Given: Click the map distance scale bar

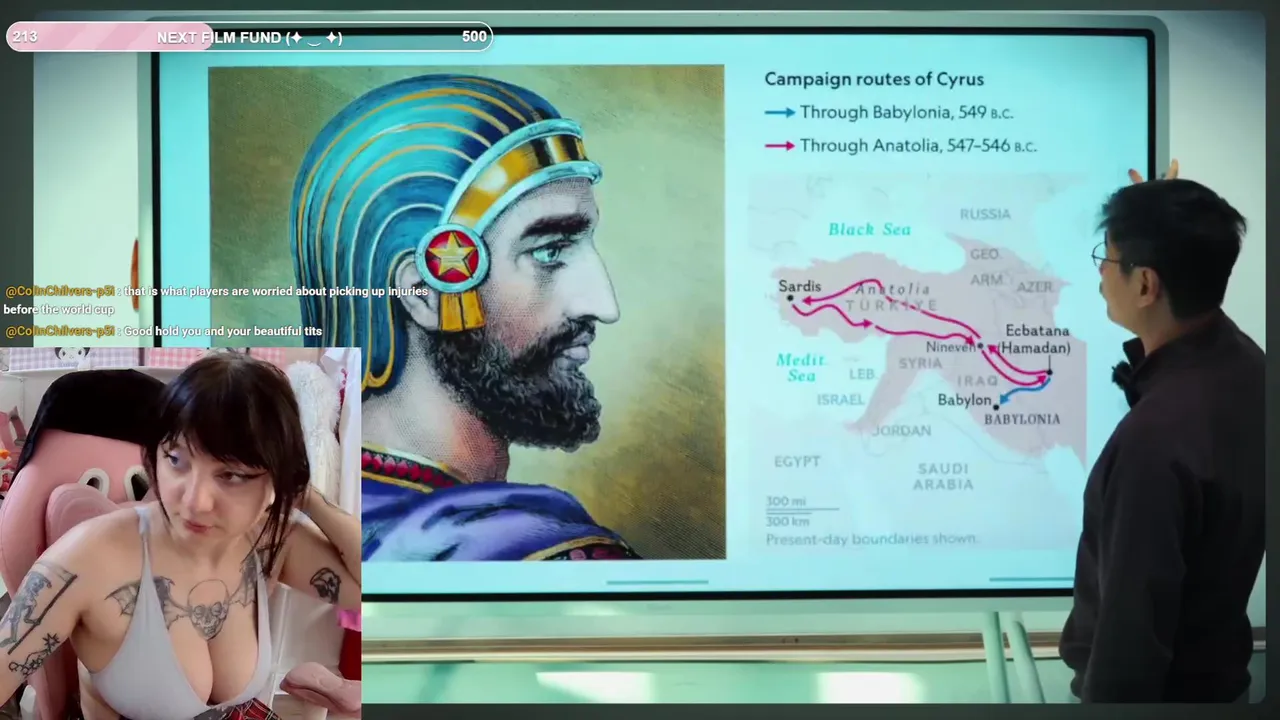Looking at the screenshot, I should (802, 511).
